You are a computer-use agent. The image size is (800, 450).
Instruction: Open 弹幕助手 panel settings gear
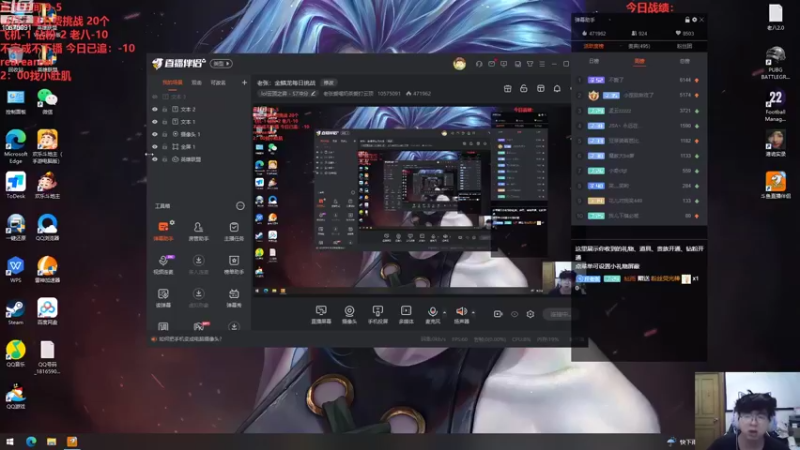pos(694,19)
